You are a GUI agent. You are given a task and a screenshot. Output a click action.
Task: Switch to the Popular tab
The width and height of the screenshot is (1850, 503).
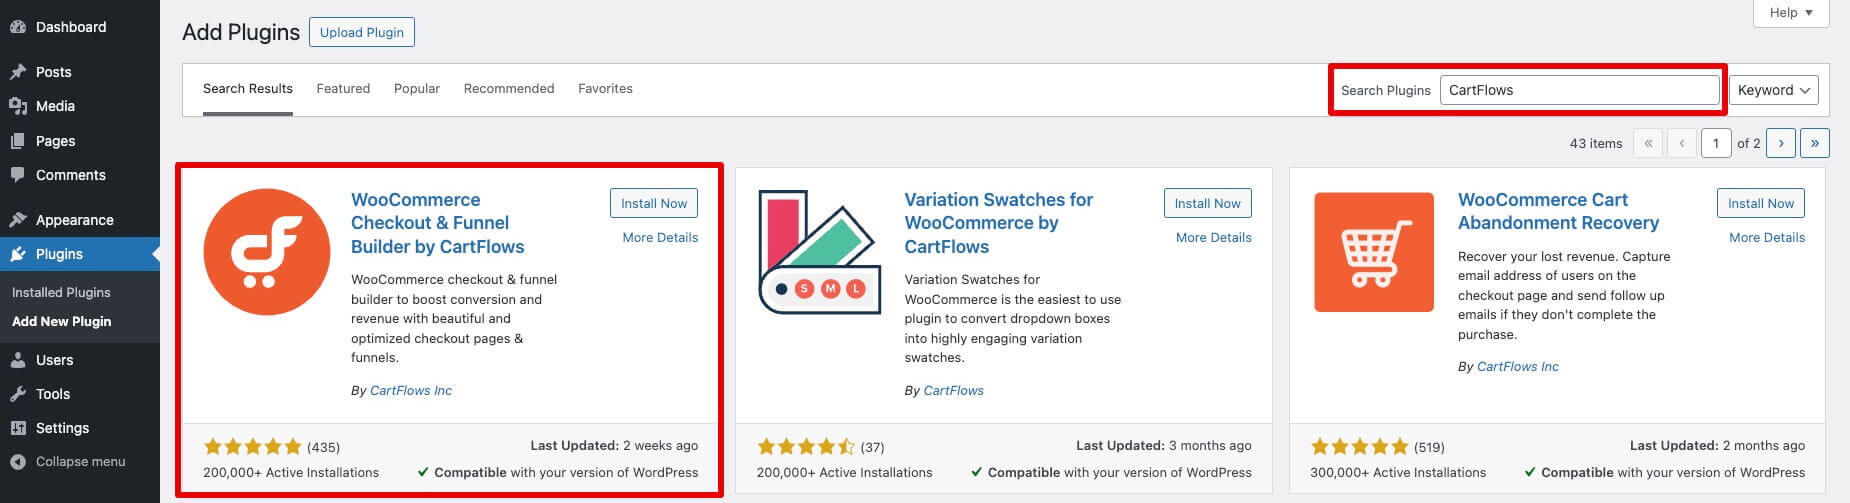click(417, 89)
